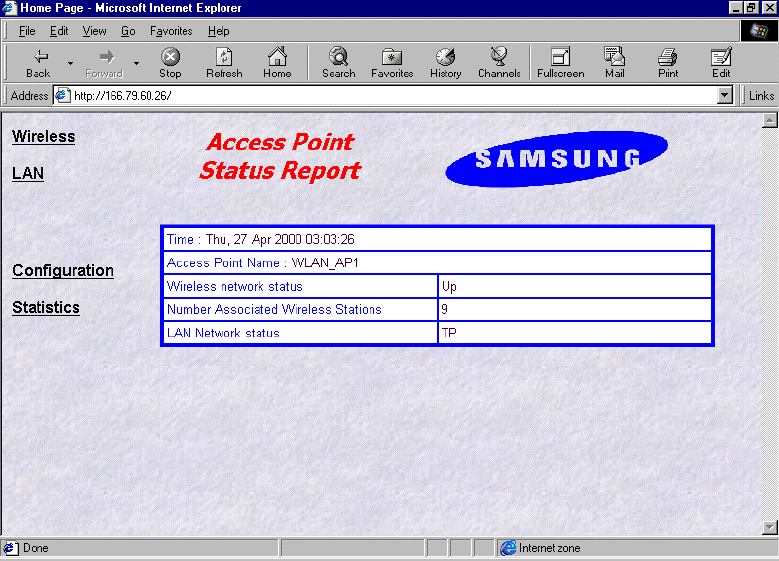This screenshot has height=561, width=779.
Task: Follow the Wireless link
Action: click(44, 137)
